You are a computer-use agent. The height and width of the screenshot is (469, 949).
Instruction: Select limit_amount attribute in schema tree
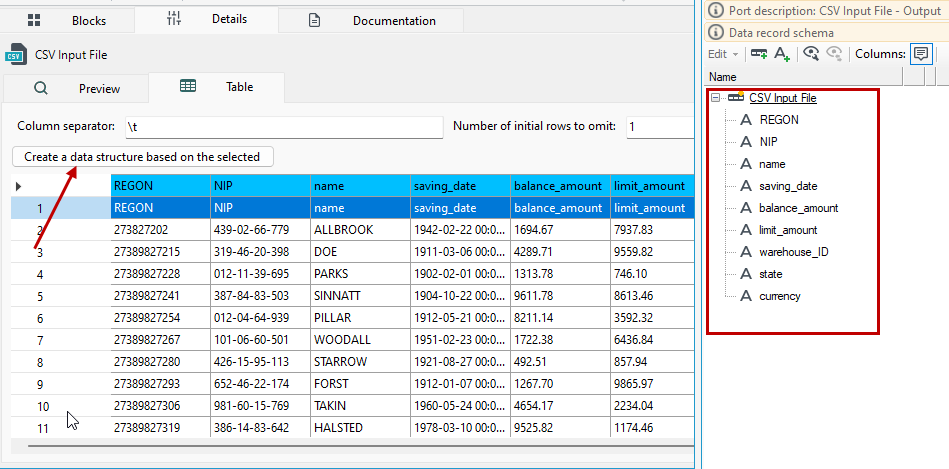[x=788, y=230]
